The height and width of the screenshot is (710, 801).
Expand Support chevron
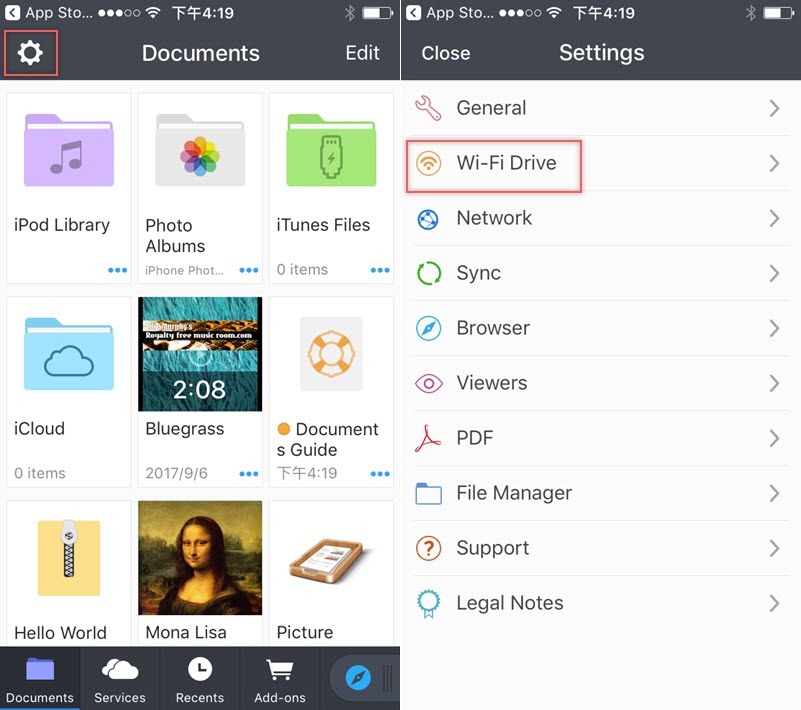(774, 548)
